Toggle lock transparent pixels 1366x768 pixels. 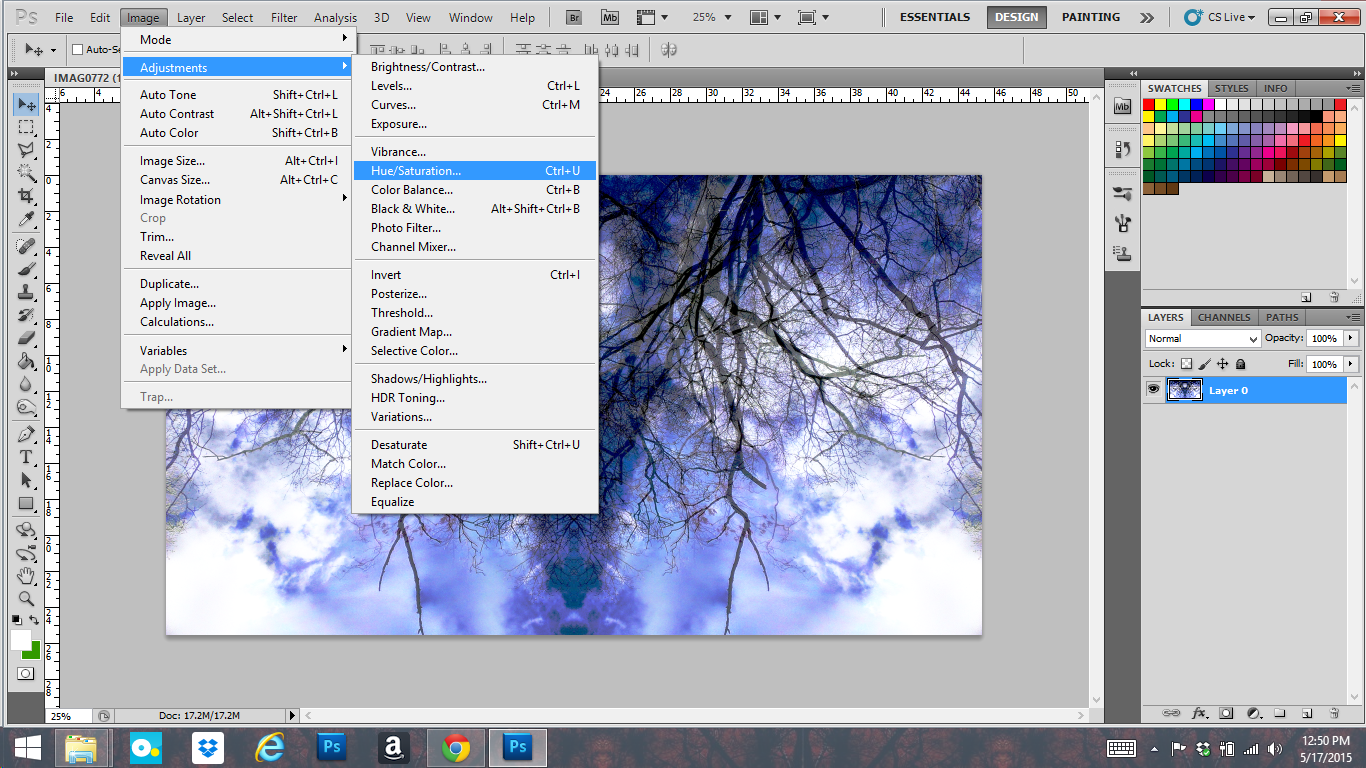[x=1187, y=364]
